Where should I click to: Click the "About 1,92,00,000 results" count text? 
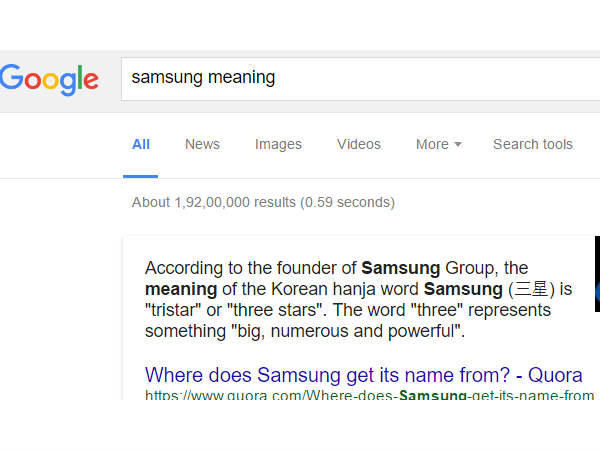click(x=214, y=202)
